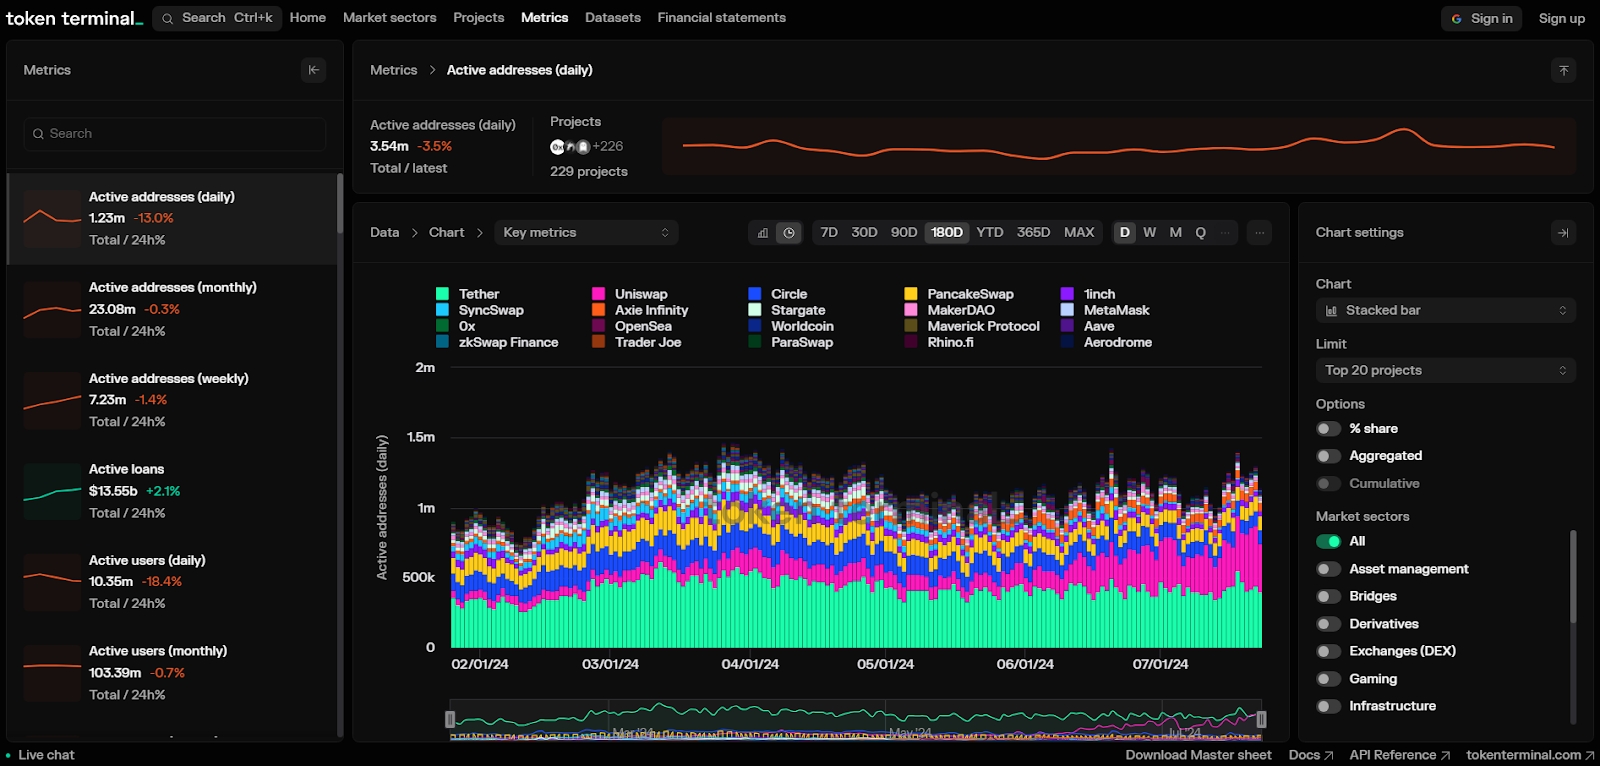This screenshot has width=1600, height=766.
Task: Open the Top 20 projects limit dropdown
Action: (1446, 371)
